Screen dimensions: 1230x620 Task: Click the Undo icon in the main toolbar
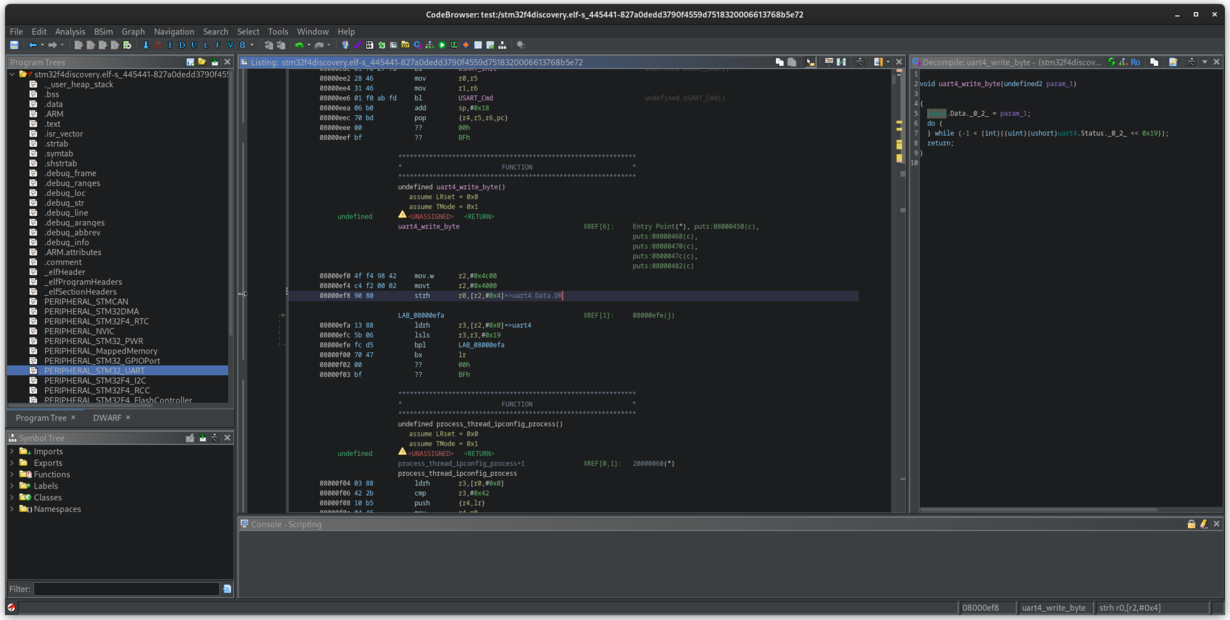coord(299,45)
